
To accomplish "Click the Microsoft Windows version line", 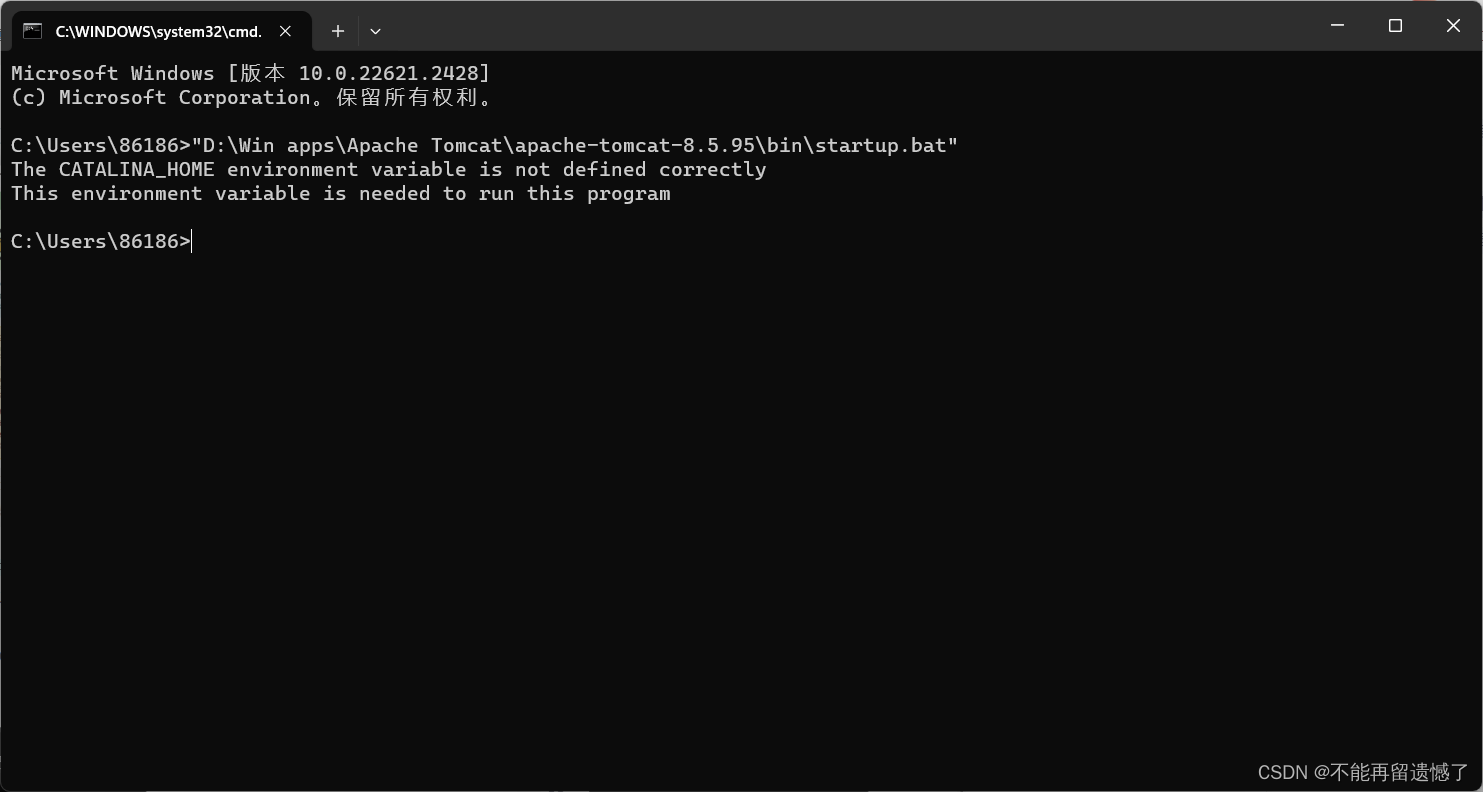I will 251,73.
